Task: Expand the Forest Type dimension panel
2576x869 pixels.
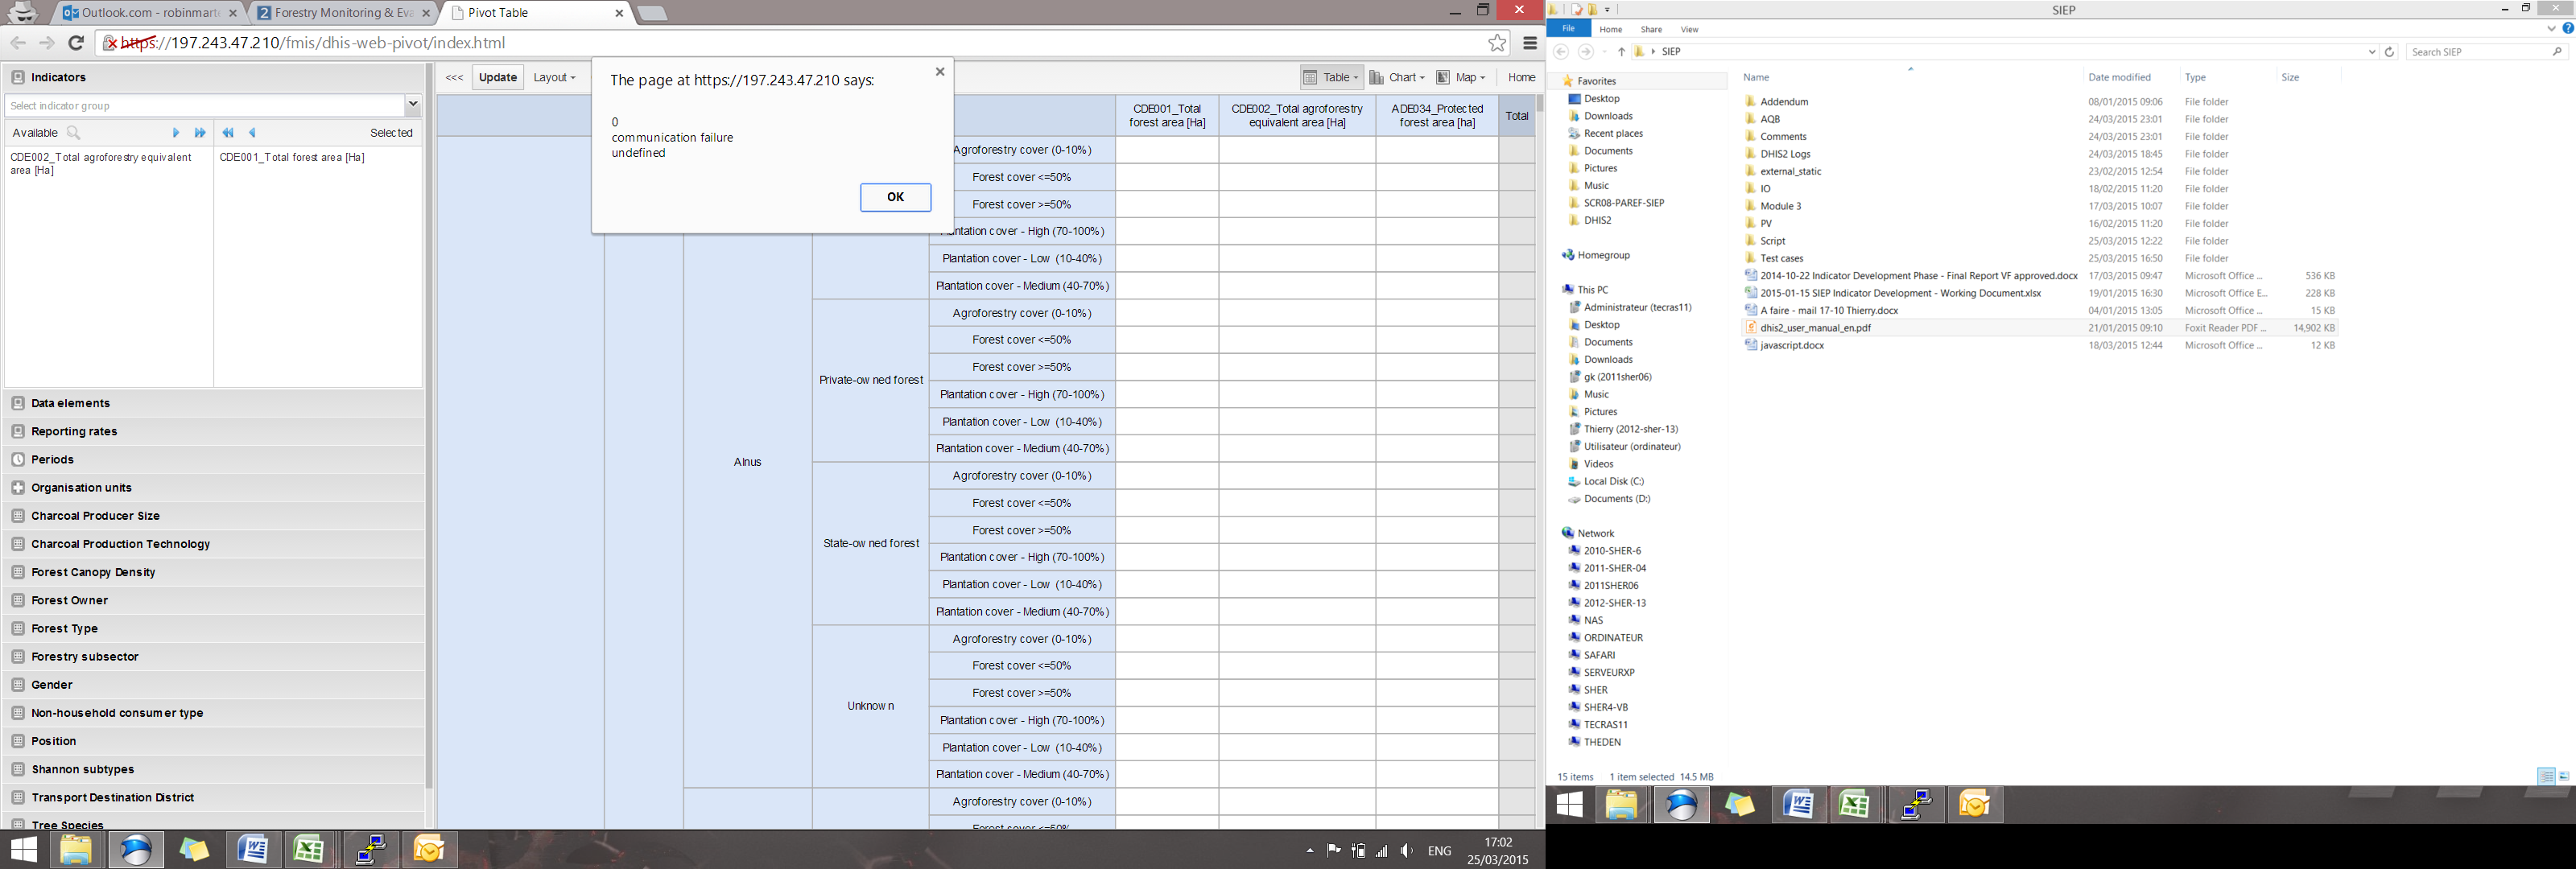Action: [x=64, y=629]
